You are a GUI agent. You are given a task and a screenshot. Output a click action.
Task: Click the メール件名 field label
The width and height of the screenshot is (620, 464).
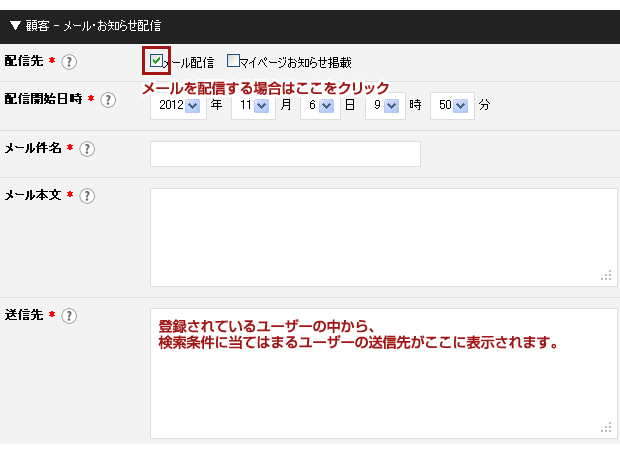pyautogui.click(x=33, y=148)
